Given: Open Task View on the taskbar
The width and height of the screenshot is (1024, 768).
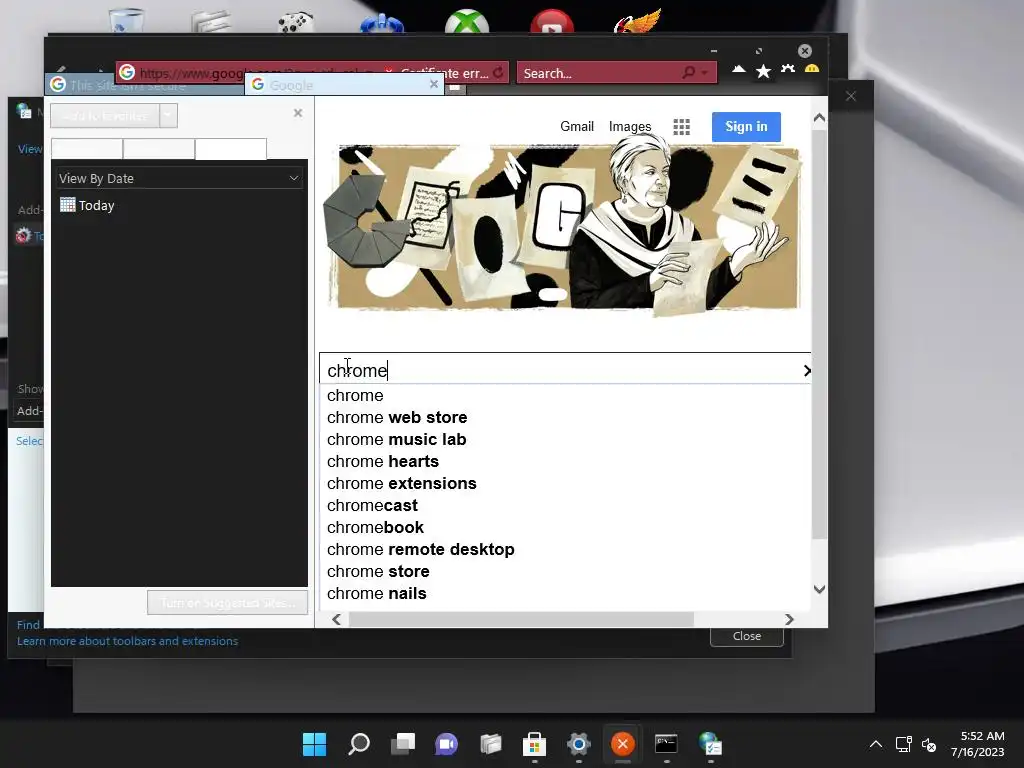Looking at the screenshot, I should (402, 744).
